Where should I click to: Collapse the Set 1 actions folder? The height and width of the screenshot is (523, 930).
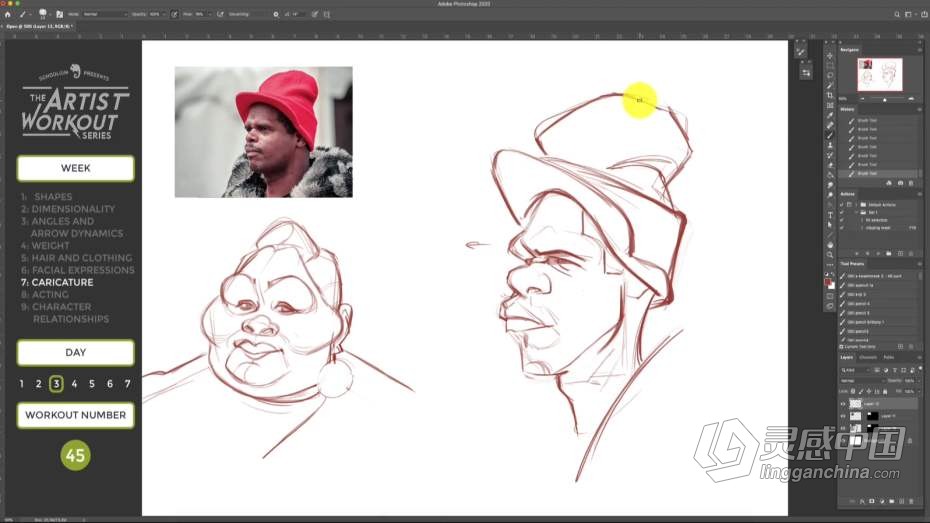click(856, 212)
